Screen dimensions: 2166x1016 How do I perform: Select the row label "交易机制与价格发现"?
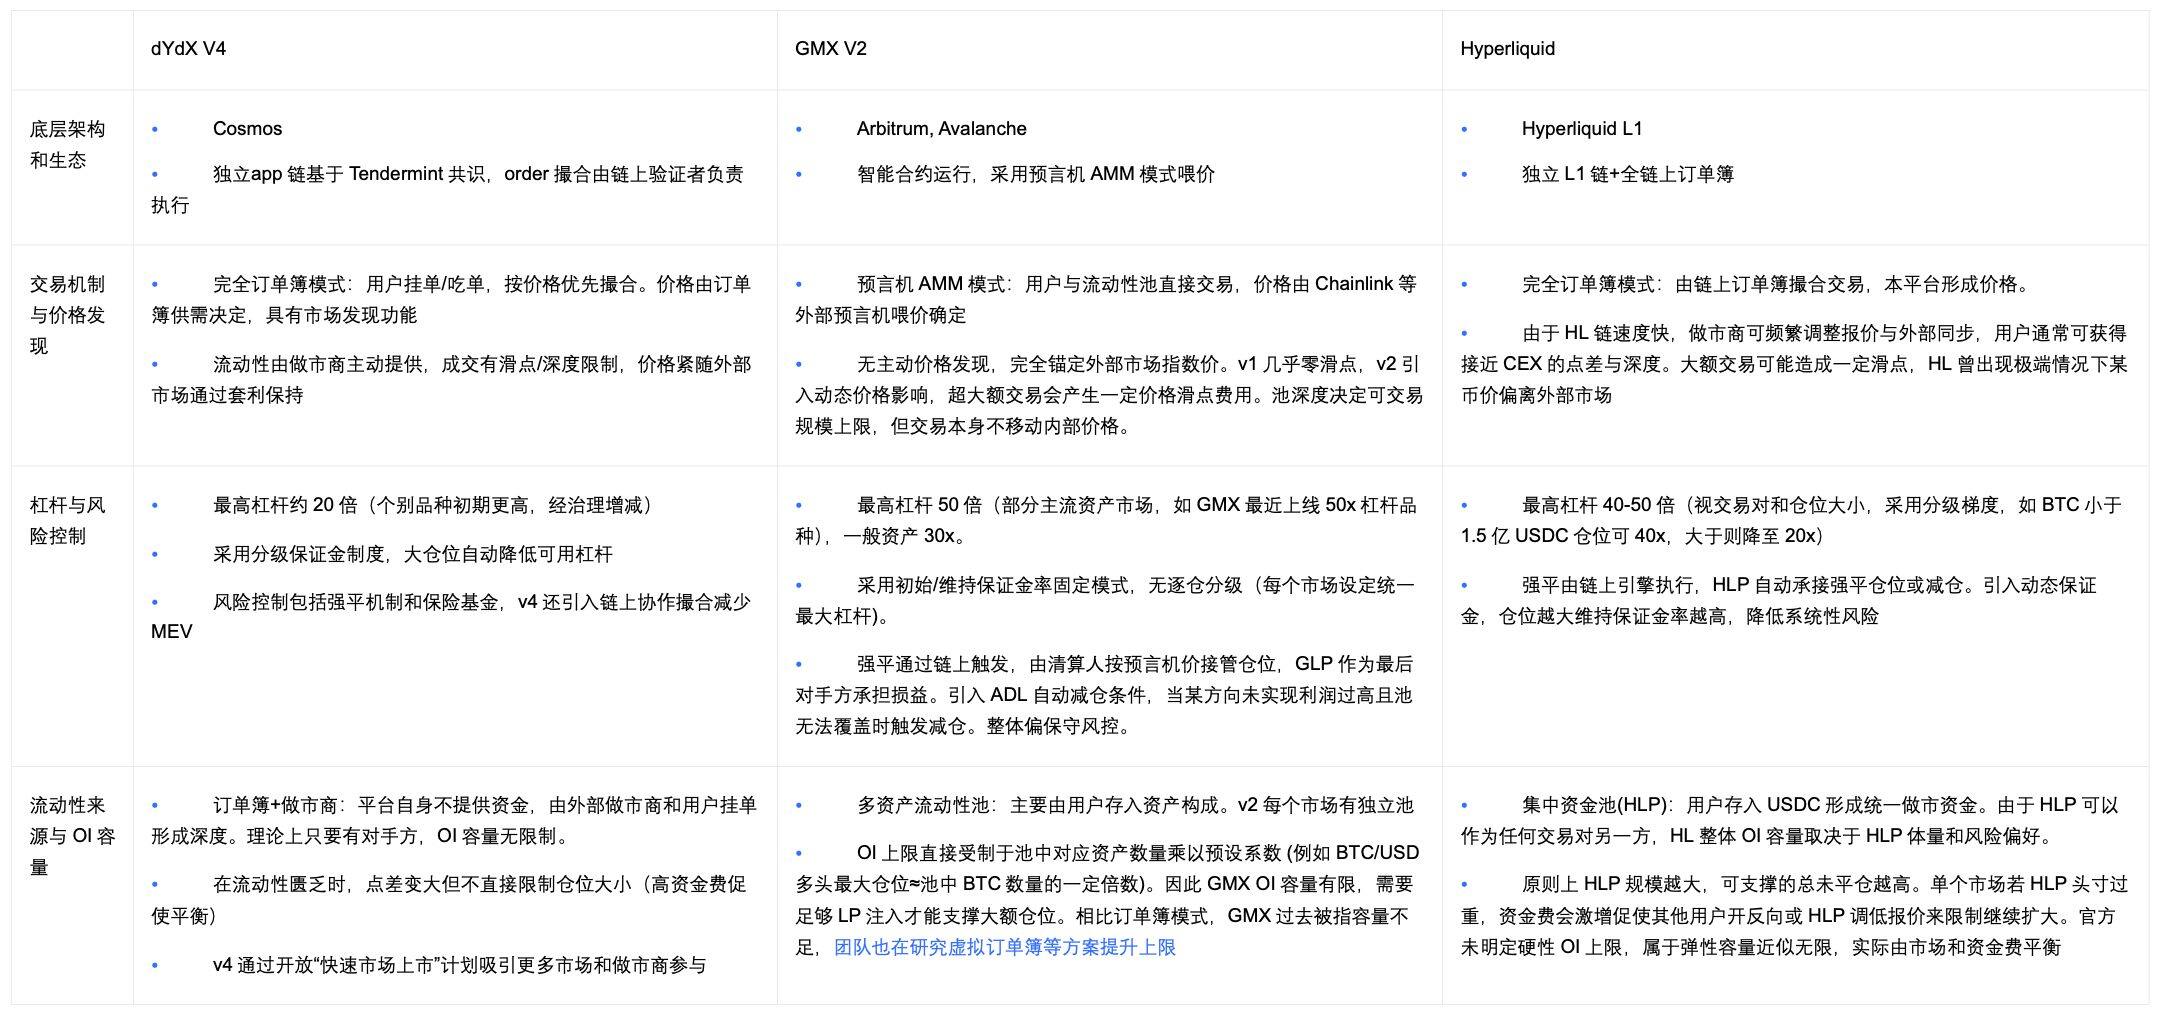(x=67, y=315)
